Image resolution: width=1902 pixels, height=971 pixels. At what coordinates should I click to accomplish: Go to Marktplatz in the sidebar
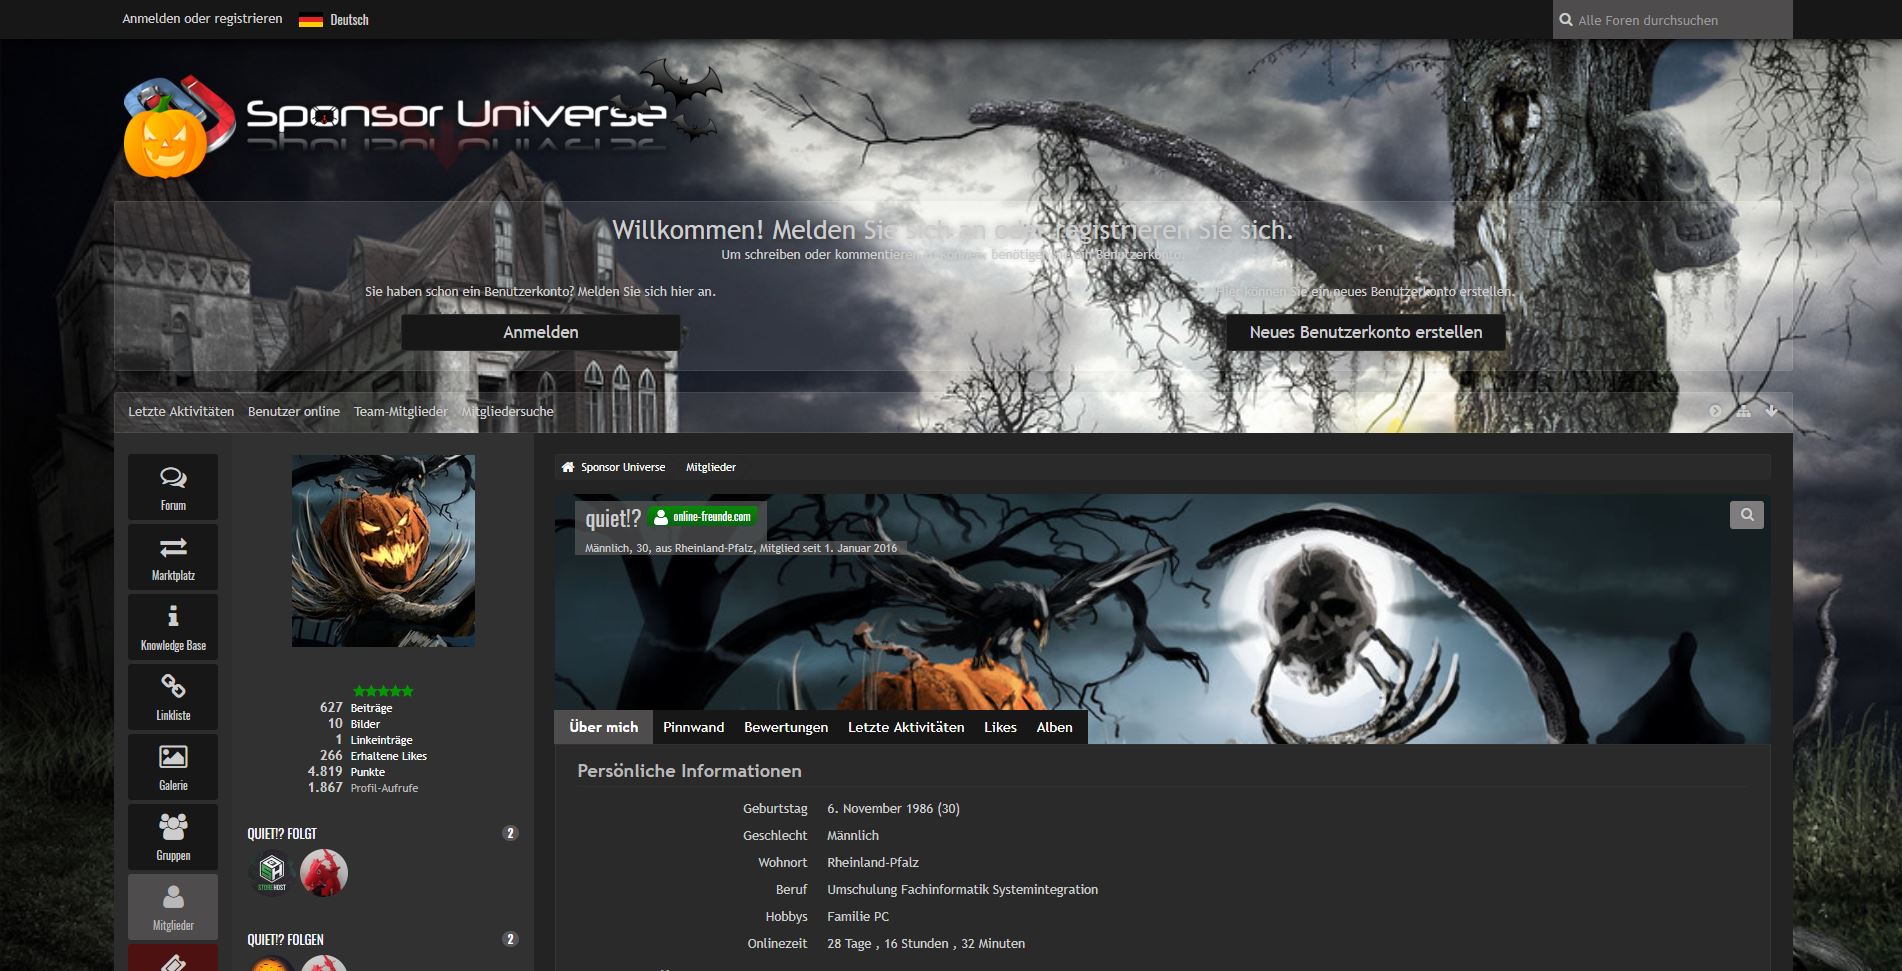[x=173, y=557]
